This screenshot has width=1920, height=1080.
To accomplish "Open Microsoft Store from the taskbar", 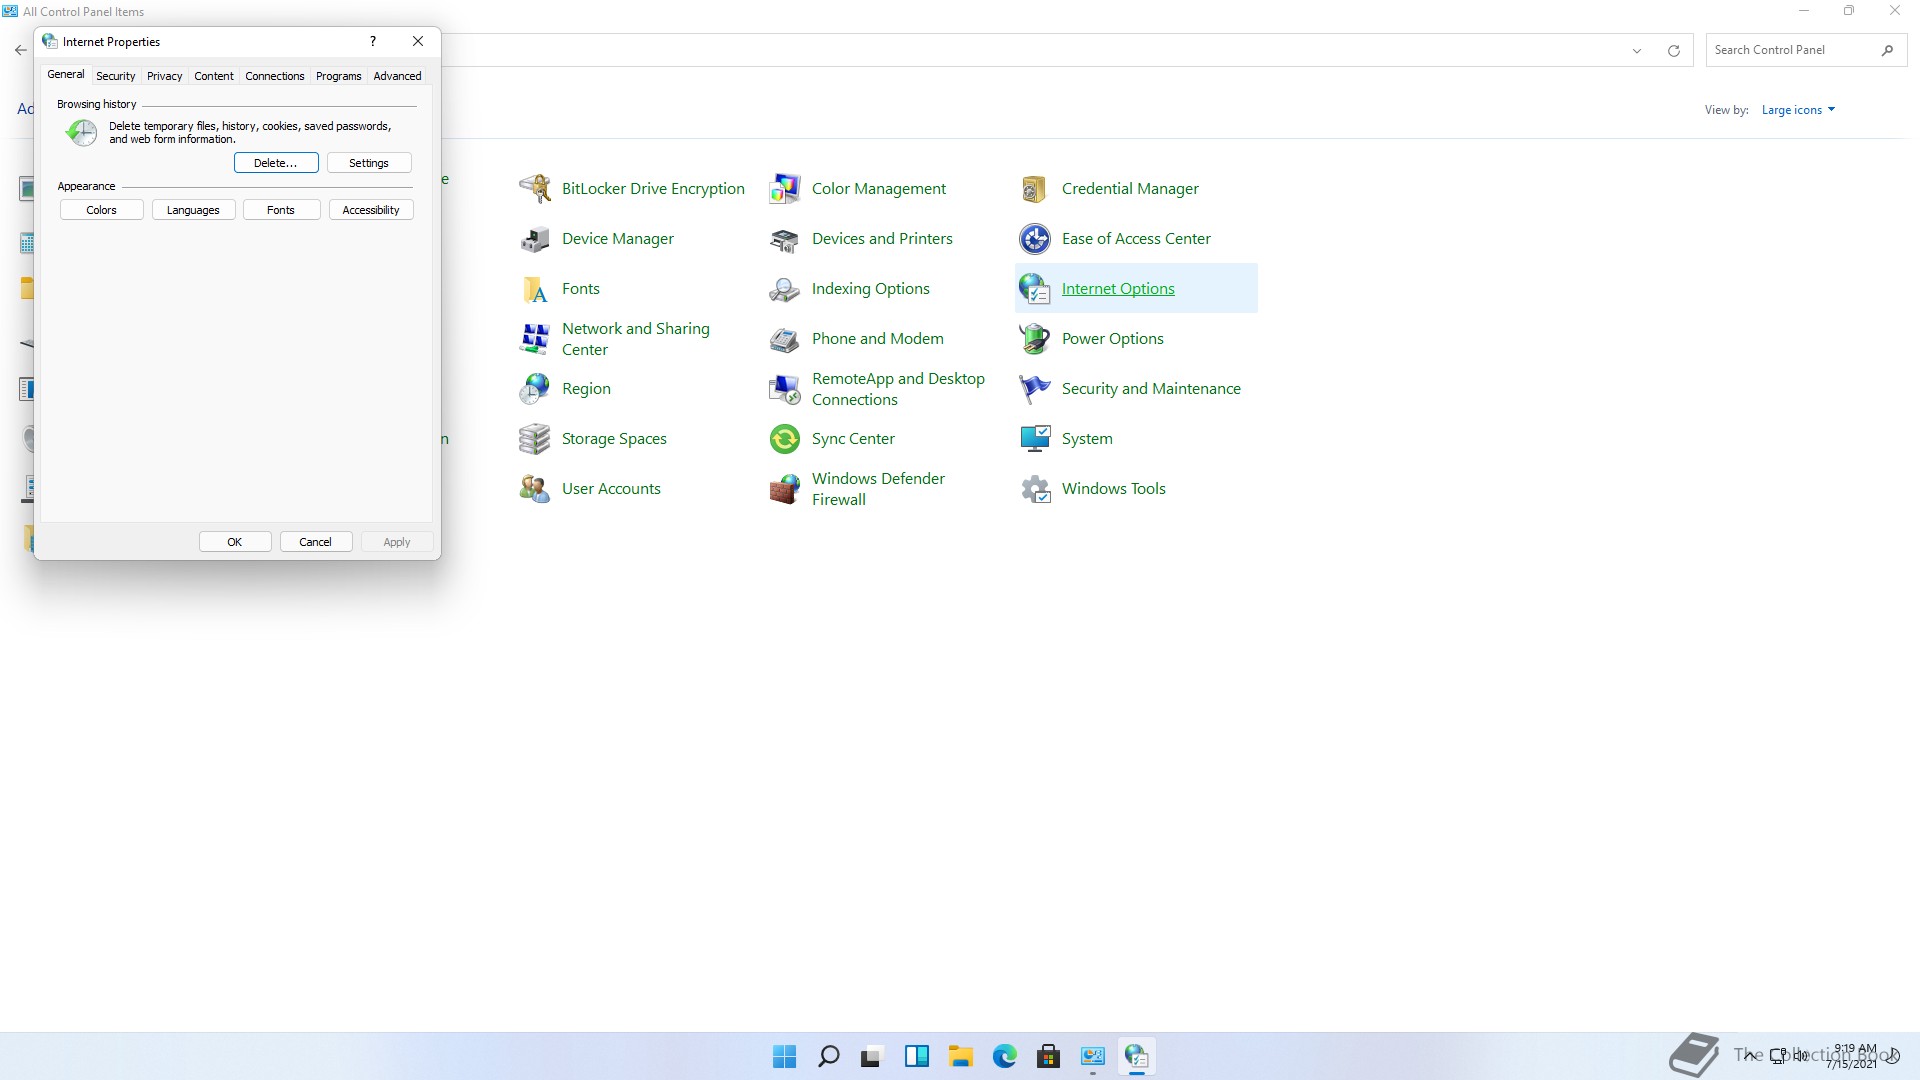I will pos(1049,1056).
